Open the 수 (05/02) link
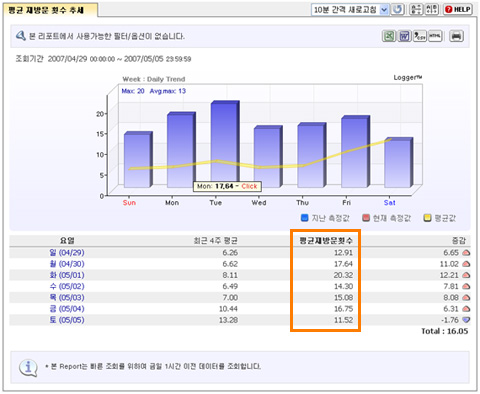 click(x=67, y=286)
